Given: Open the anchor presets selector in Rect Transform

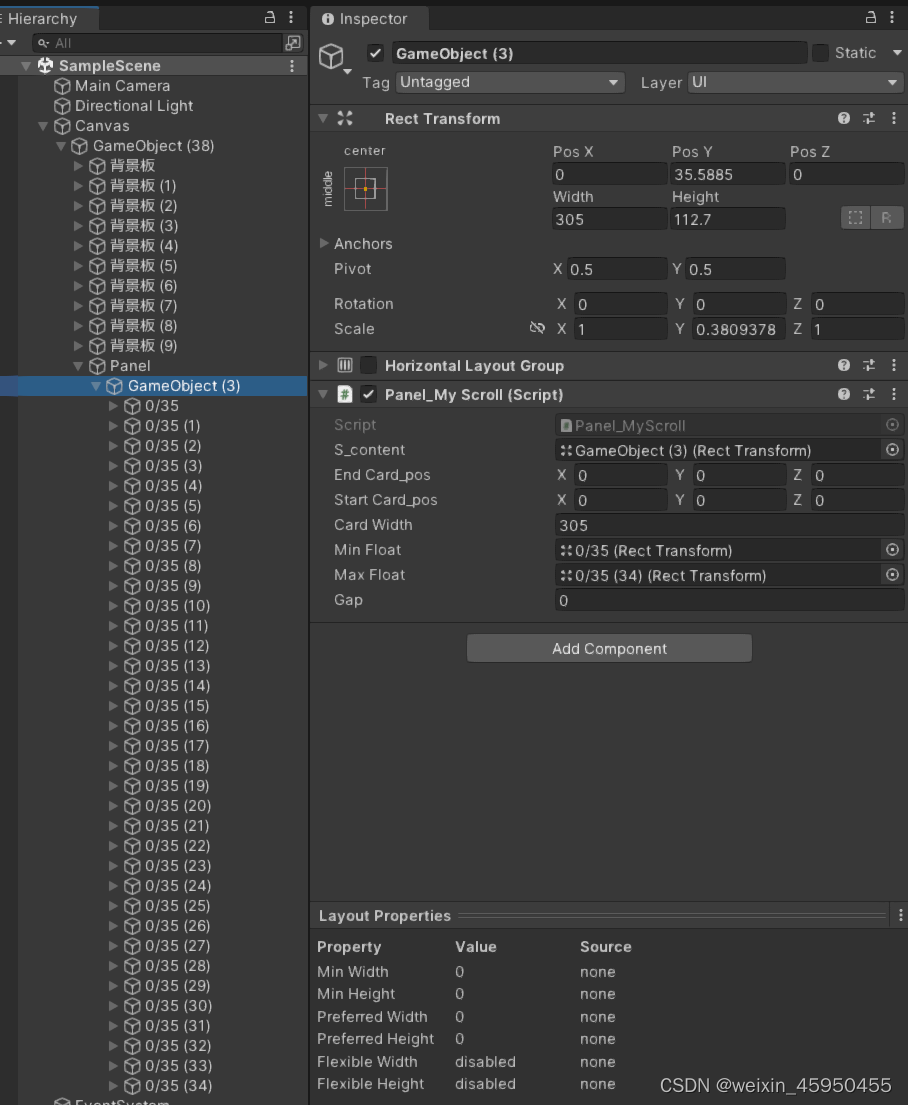Looking at the screenshot, I should pyautogui.click(x=365, y=188).
